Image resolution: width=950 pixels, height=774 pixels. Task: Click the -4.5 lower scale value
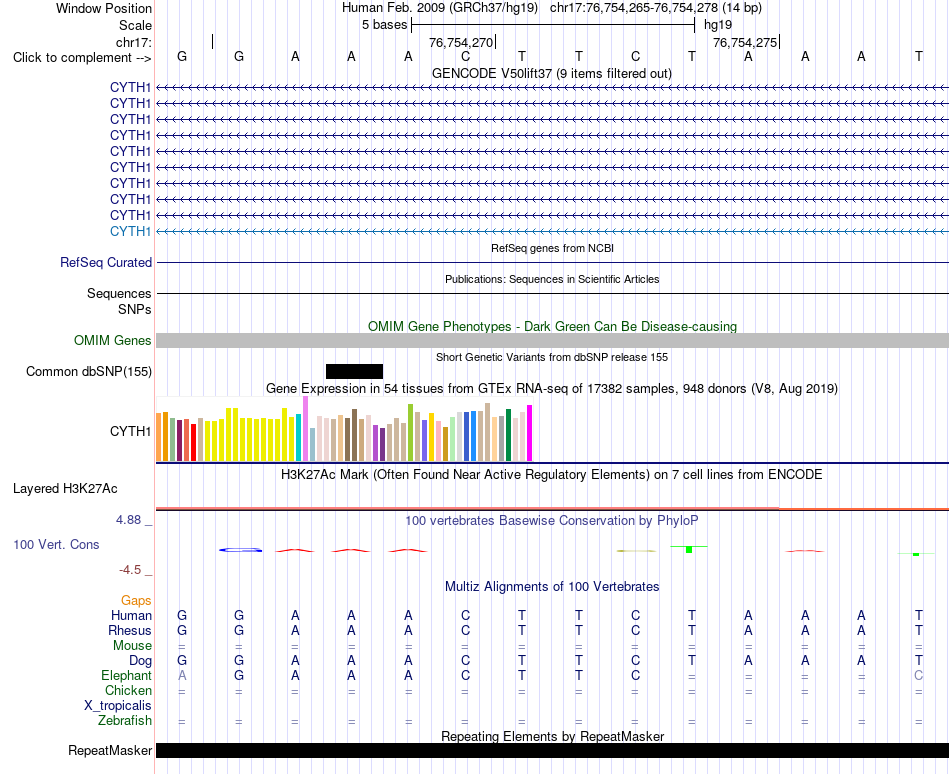click(x=130, y=569)
